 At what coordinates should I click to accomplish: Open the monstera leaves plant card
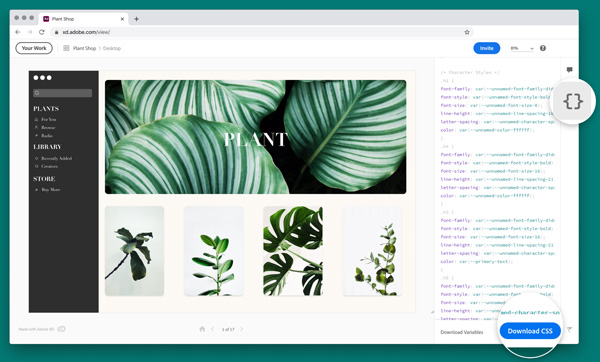pyautogui.click(x=293, y=251)
